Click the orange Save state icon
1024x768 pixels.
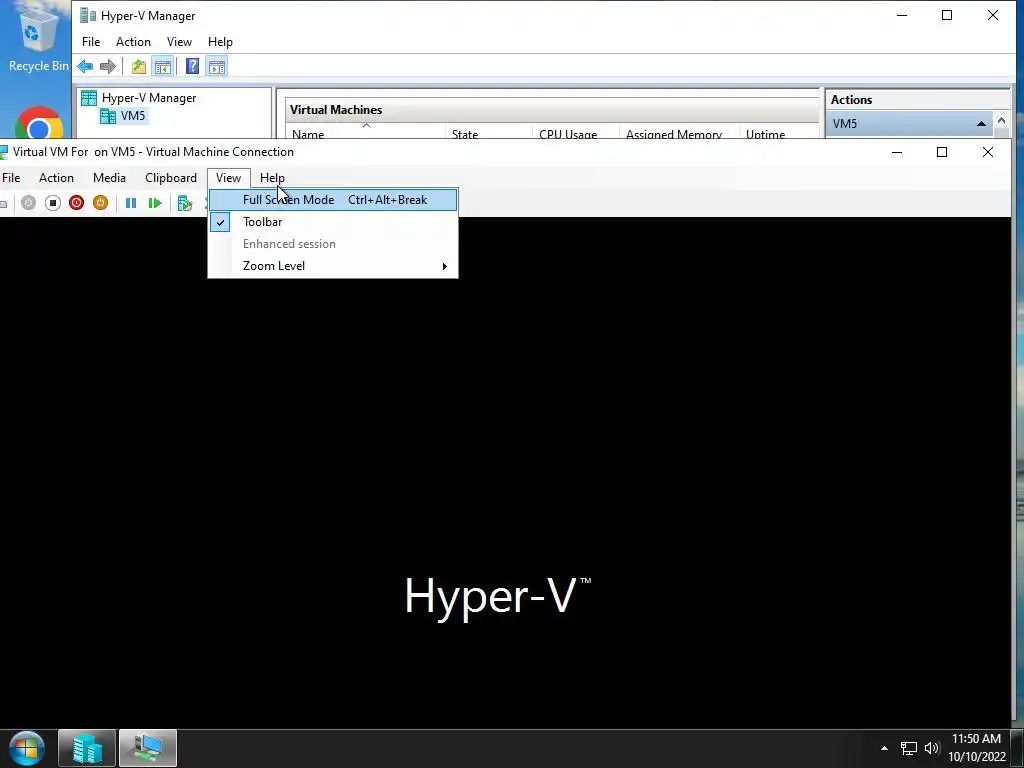tap(100, 203)
